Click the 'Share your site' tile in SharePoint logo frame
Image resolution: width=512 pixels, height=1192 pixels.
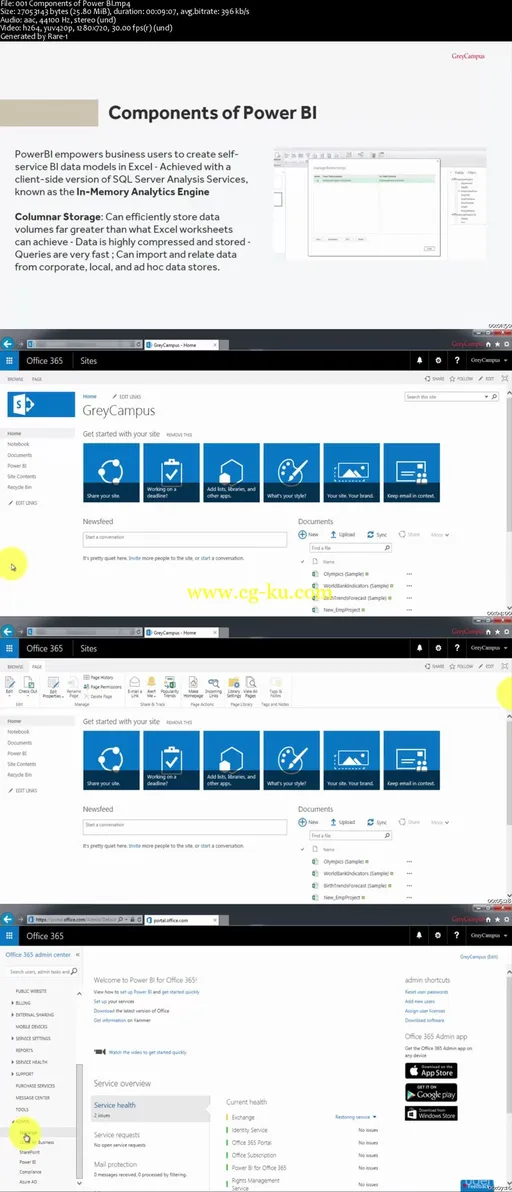pos(111,473)
